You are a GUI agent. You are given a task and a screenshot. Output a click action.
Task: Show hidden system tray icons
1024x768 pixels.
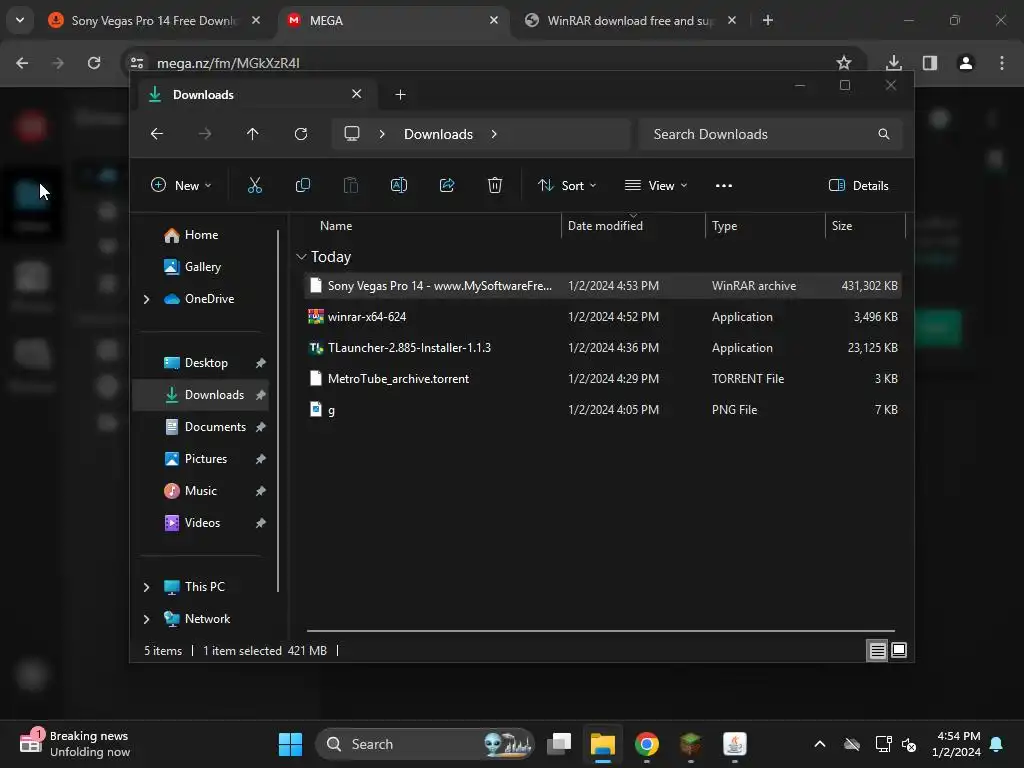click(x=820, y=744)
